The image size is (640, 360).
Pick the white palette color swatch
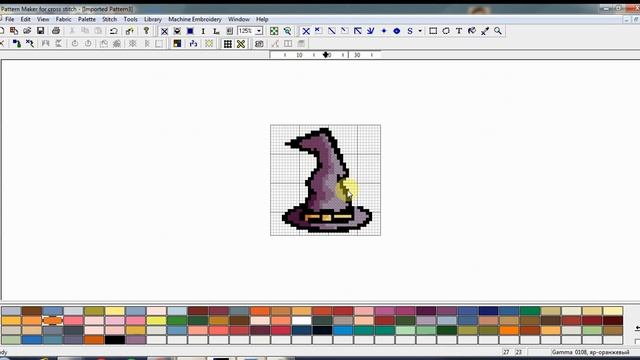pyautogui.click(x=302, y=320)
